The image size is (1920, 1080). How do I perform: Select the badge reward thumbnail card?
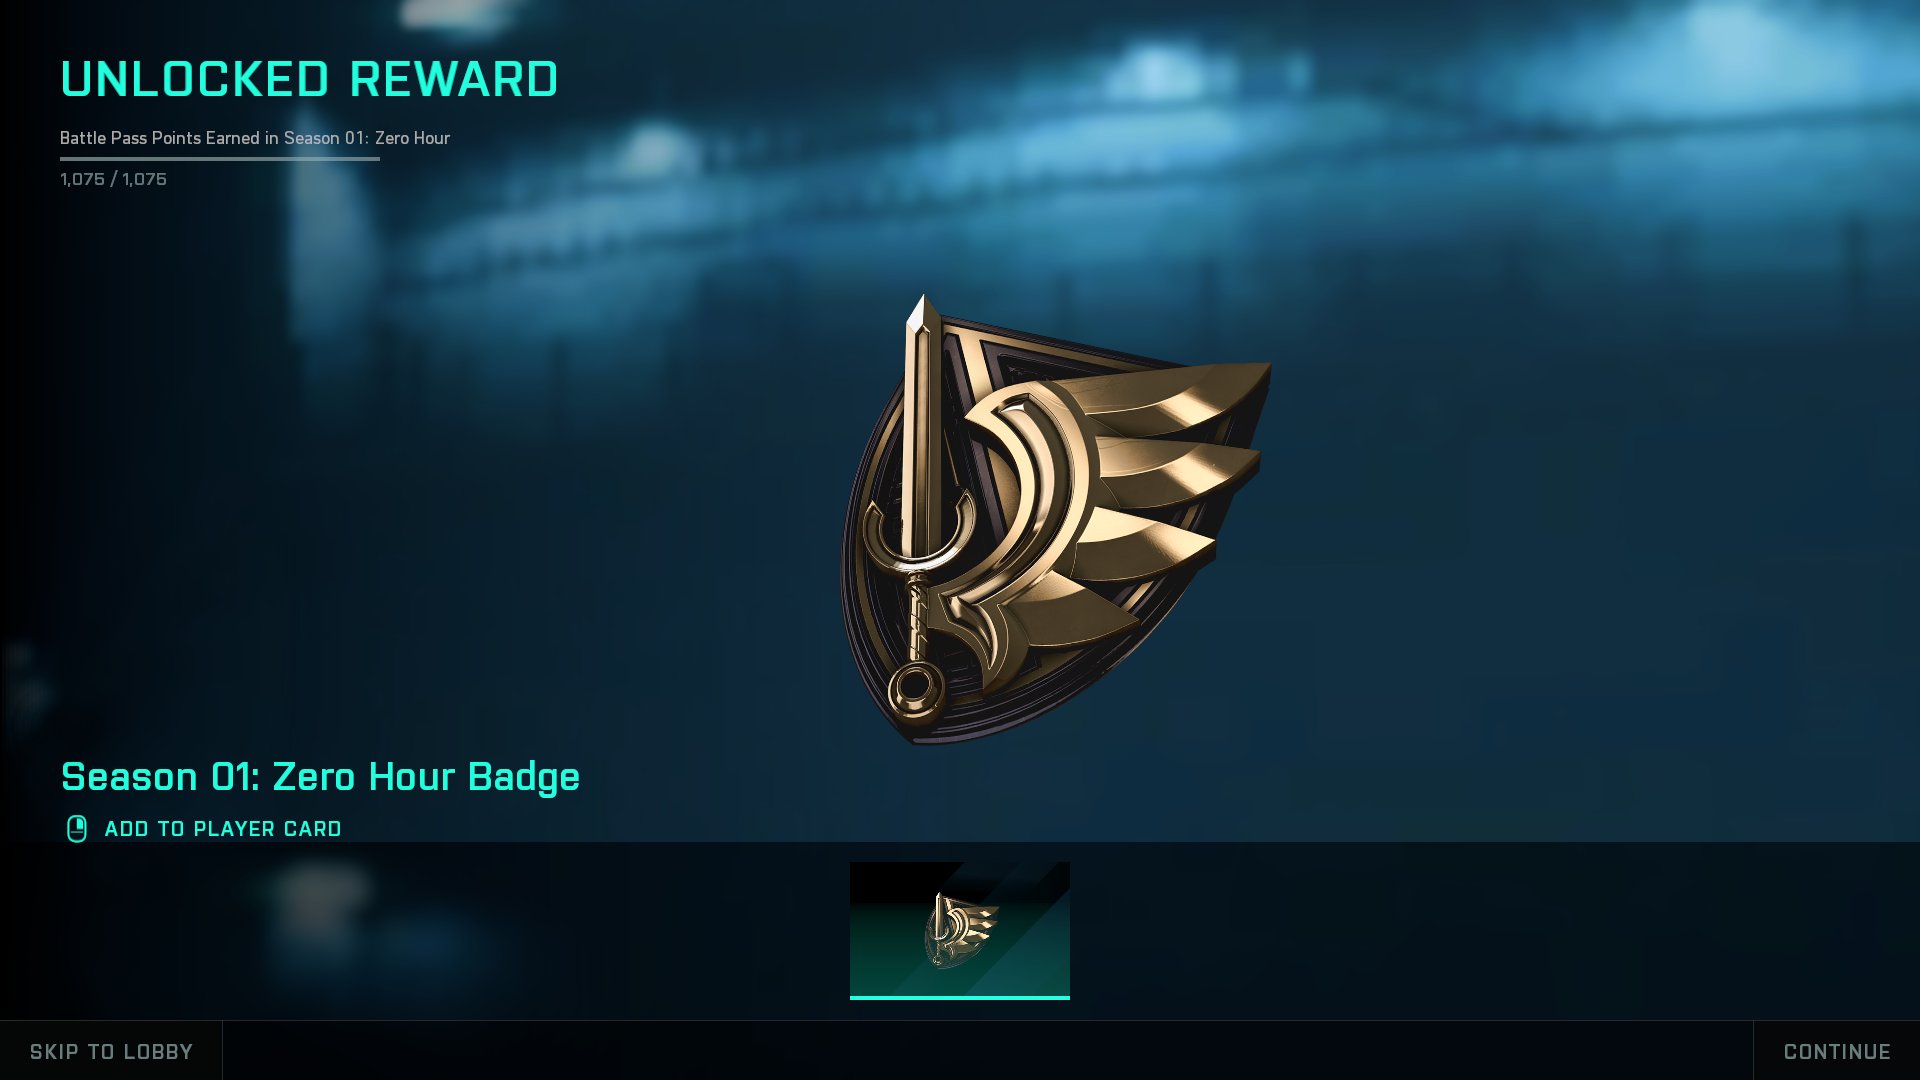pyautogui.click(x=960, y=930)
